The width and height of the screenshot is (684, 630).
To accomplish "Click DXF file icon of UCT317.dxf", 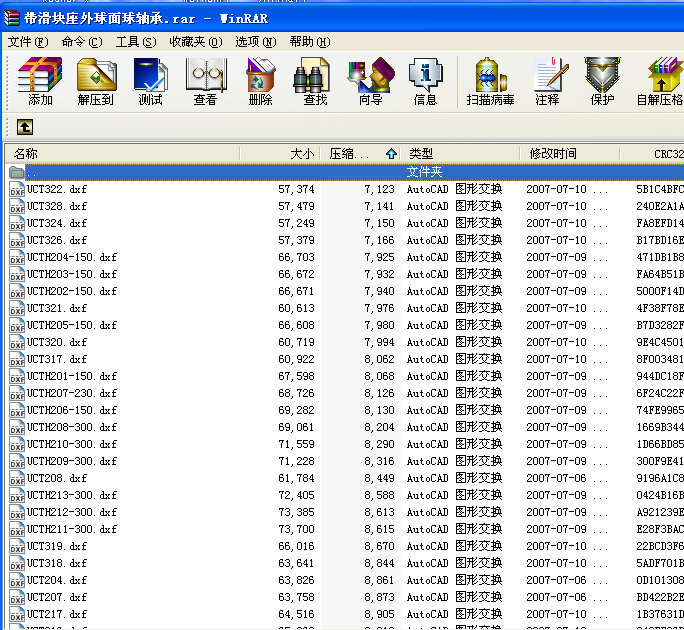I will 17,360.
